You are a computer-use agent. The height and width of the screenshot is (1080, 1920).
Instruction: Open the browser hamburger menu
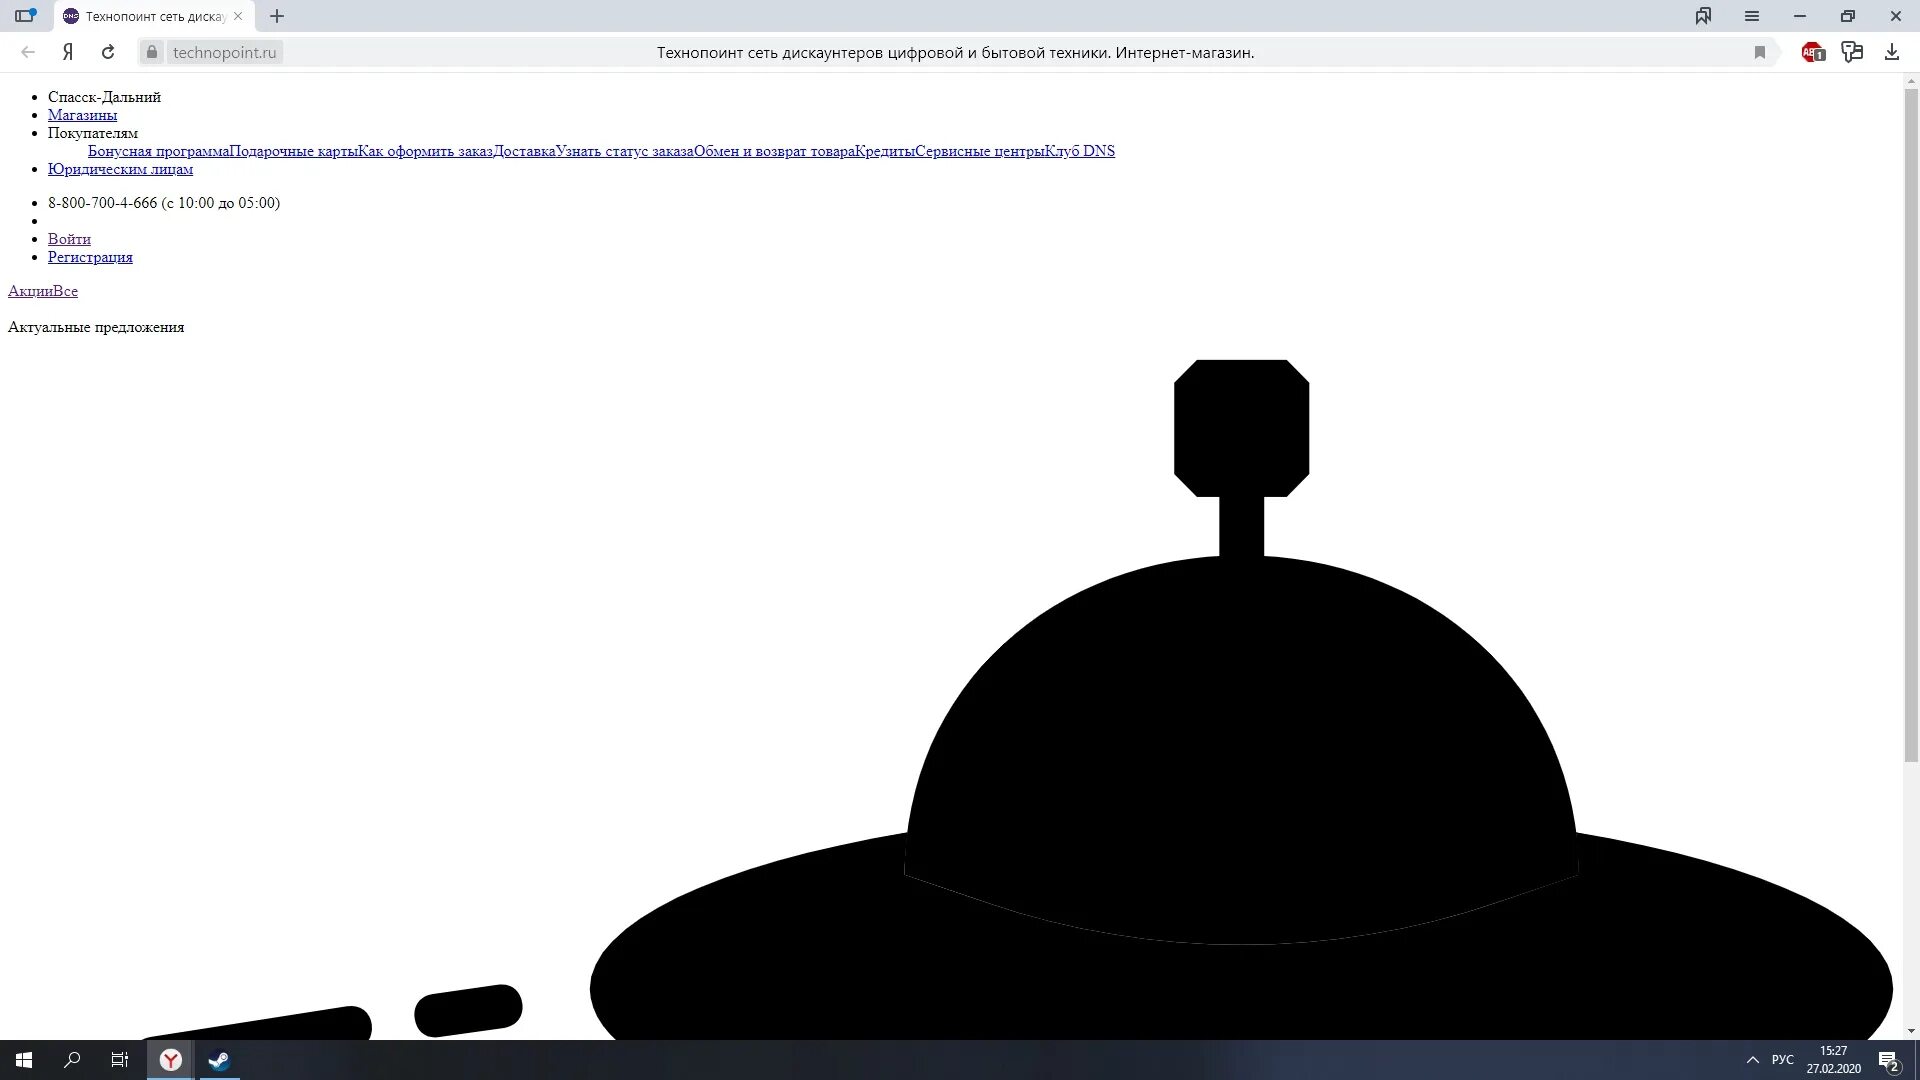pyautogui.click(x=1752, y=16)
